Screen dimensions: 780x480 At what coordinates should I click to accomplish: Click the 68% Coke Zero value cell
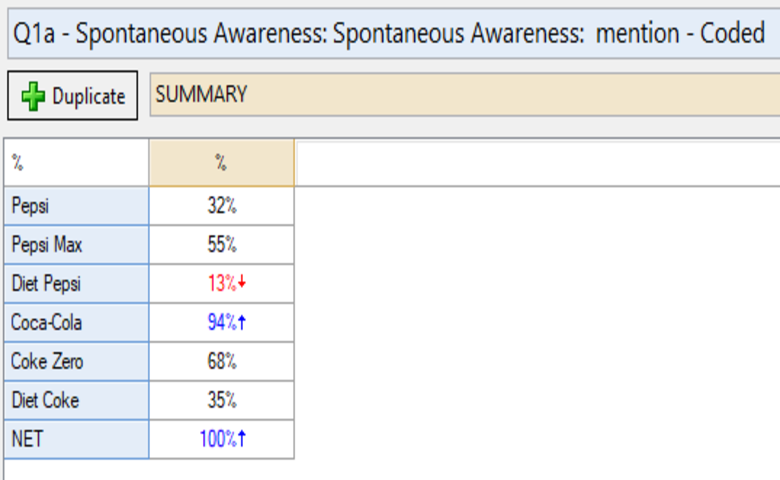pos(221,361)
